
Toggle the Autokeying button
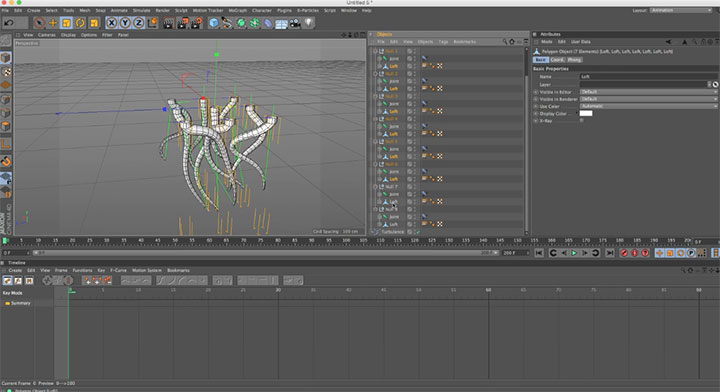click(x=635, y=253)
